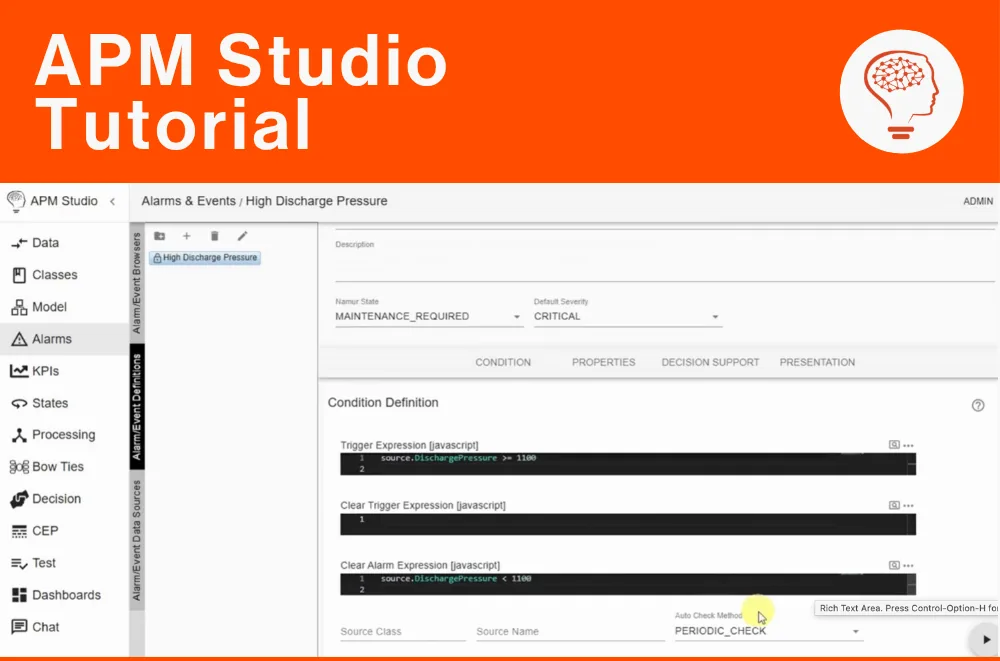Expand the Trigger Expression editor icon
The height and width of the screenshot is (661, 1000).
(894, 445)
